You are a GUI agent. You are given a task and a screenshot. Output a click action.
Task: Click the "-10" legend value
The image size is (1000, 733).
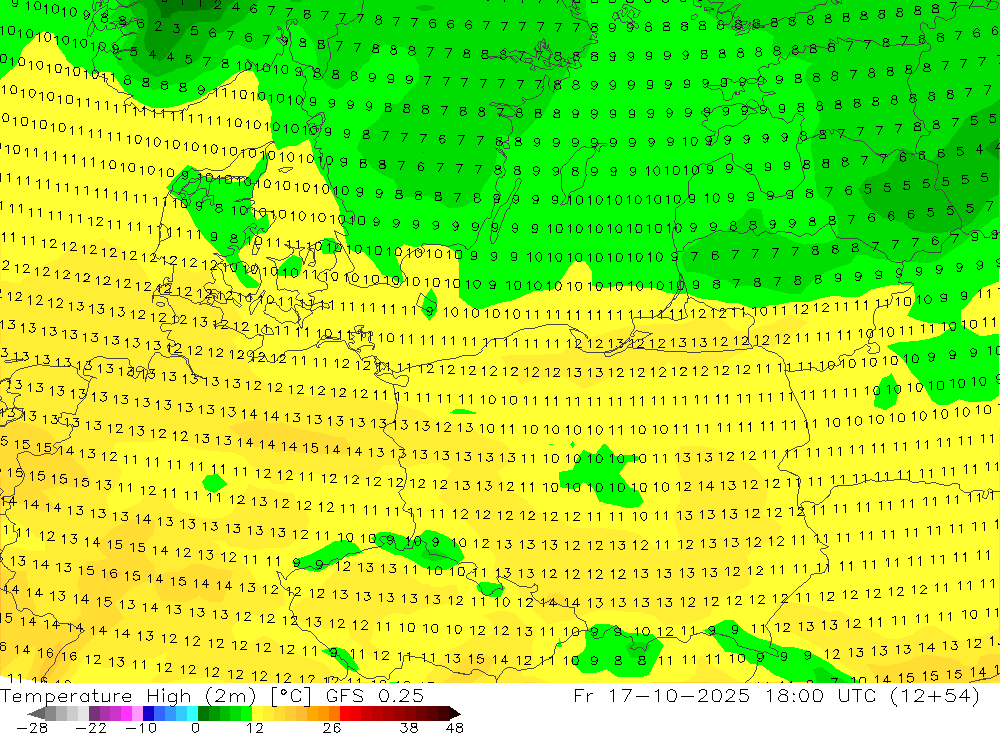tap(141, 728)
